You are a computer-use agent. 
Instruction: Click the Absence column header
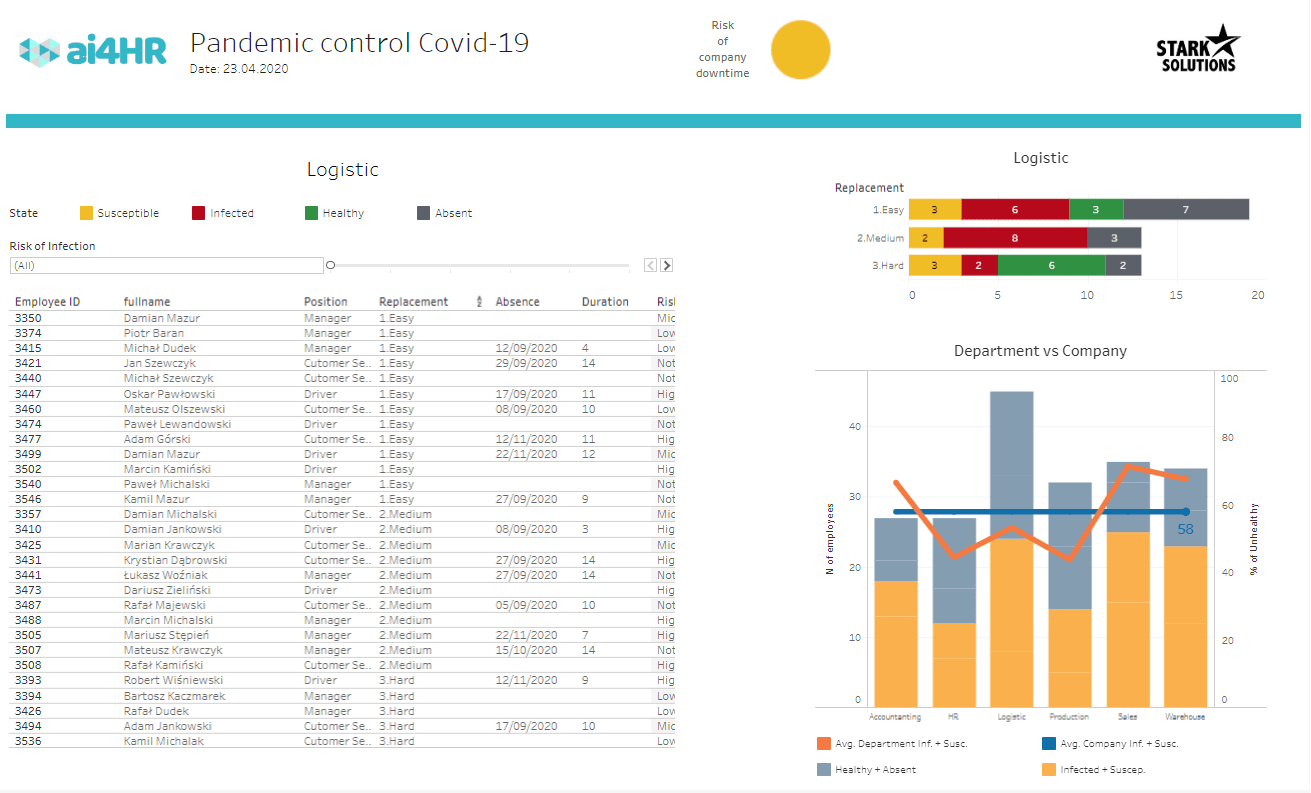click(x=517, y=302)
